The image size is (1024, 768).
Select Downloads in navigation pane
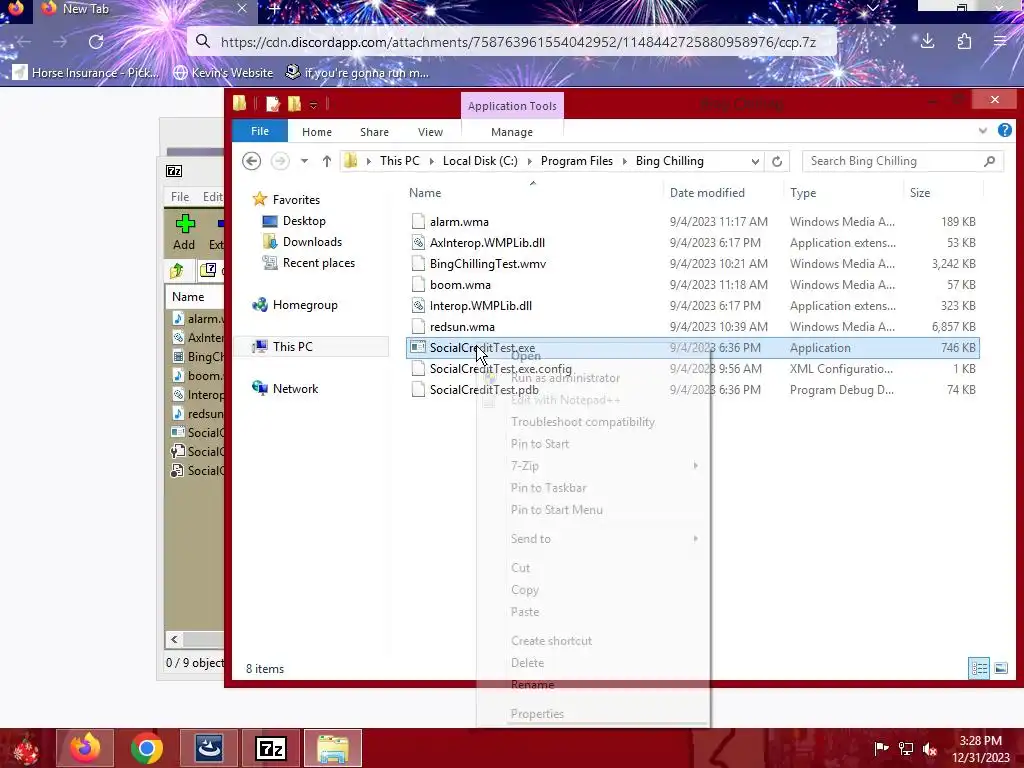pyautogui.click(x=303, y=242)
